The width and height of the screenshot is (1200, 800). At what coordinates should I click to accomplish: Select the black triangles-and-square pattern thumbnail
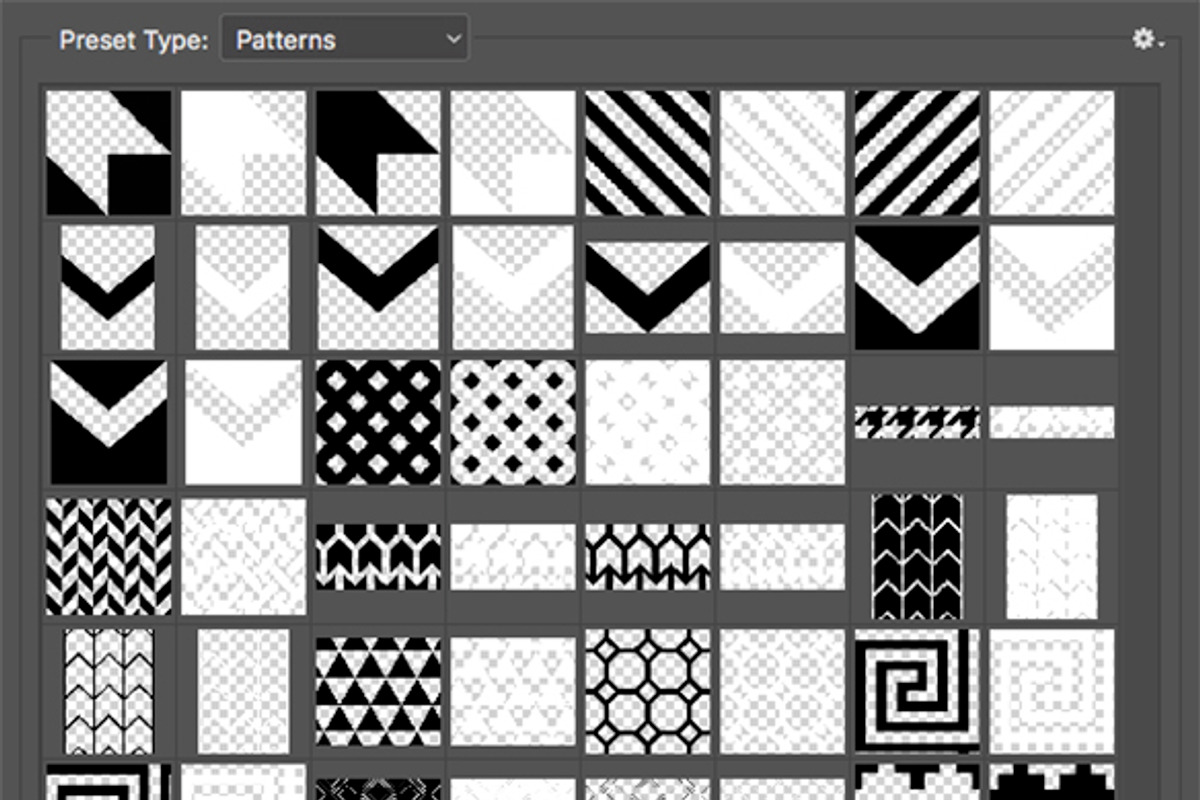tap(109, 153)
